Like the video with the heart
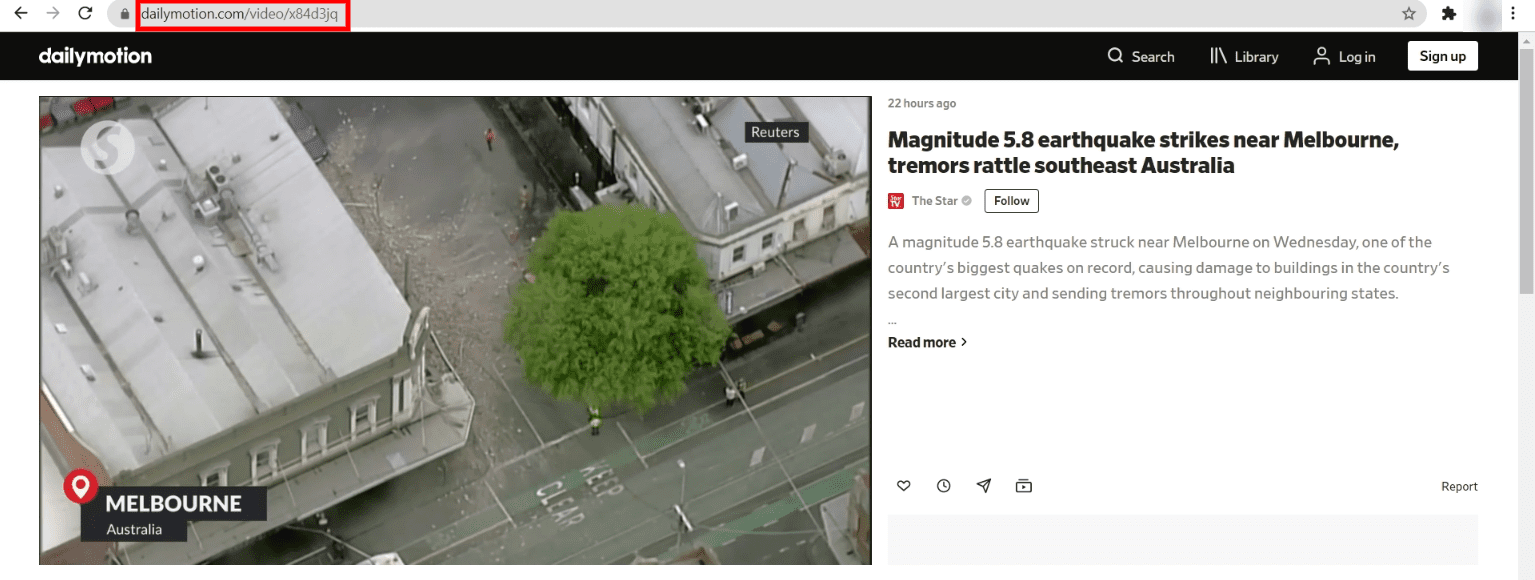 click(x=903, y=485)
